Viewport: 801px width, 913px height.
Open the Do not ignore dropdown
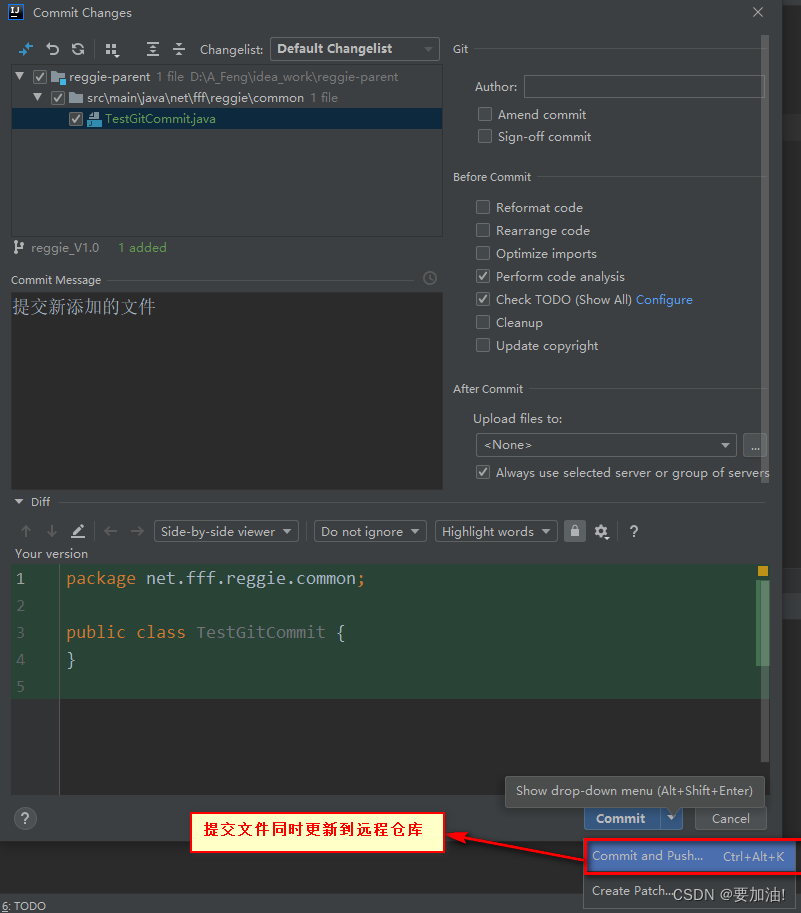[x=370, y=531]
